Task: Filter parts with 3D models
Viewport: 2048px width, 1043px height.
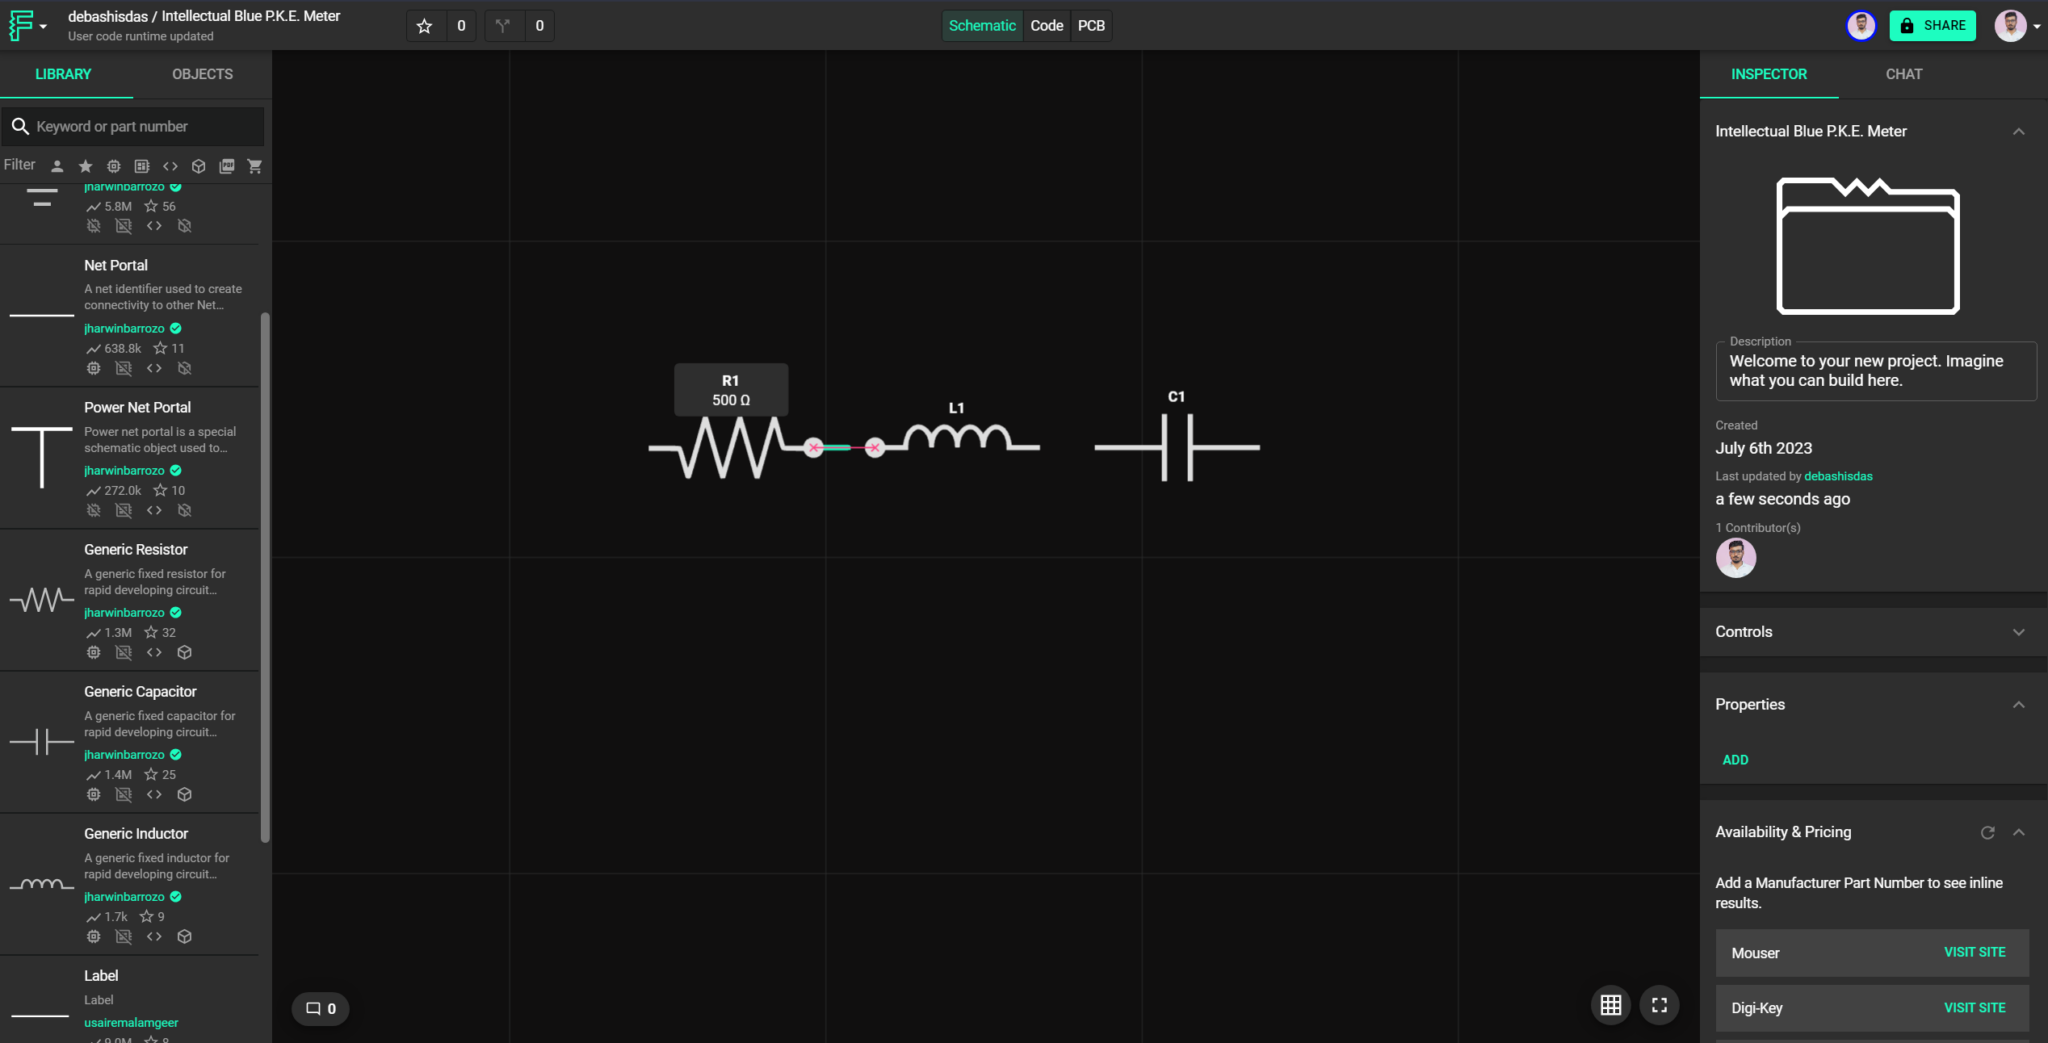Action: 198,166
